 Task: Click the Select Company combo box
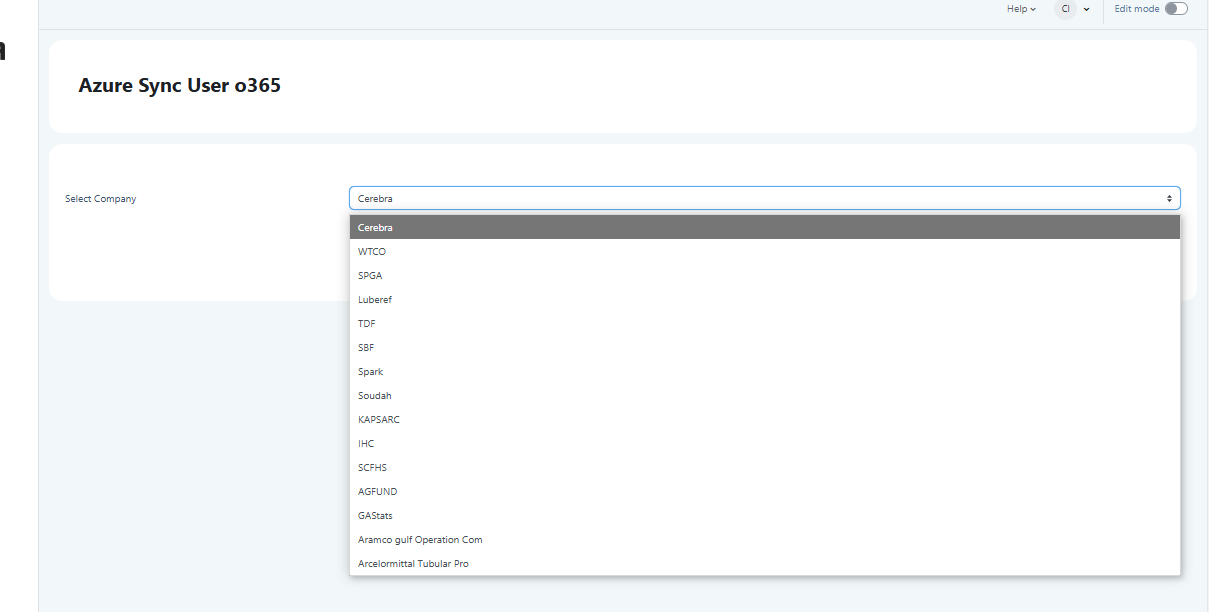[764, 198]
